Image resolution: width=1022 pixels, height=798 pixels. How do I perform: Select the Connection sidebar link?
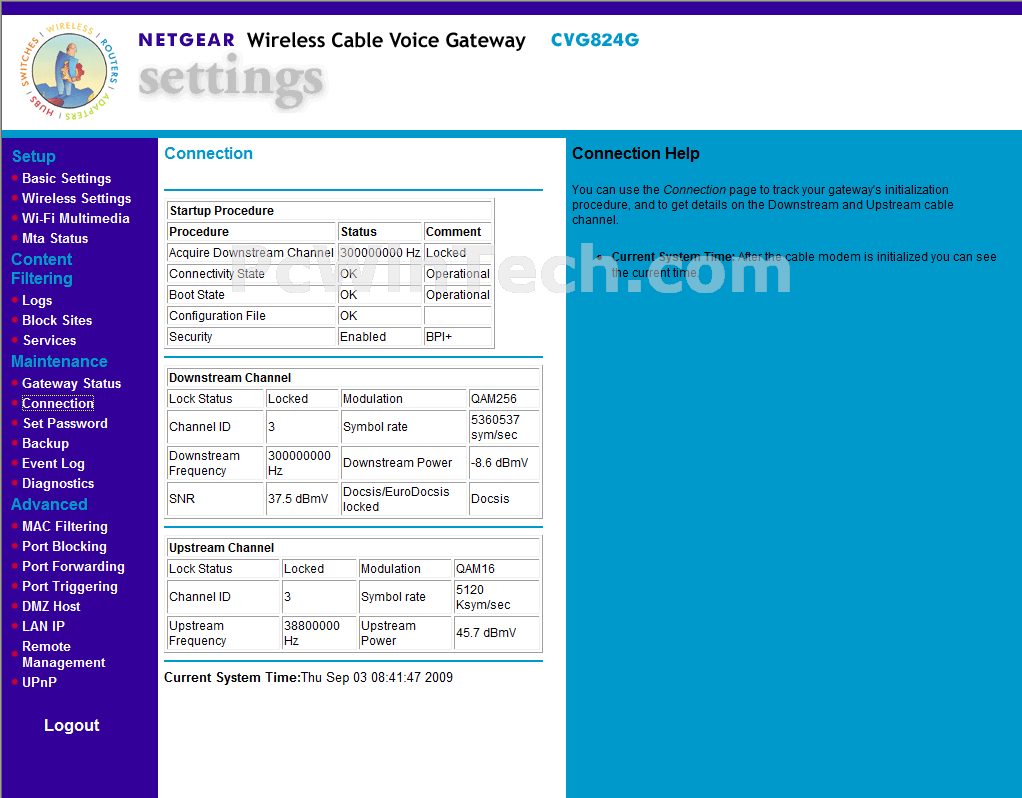point(58,404)
